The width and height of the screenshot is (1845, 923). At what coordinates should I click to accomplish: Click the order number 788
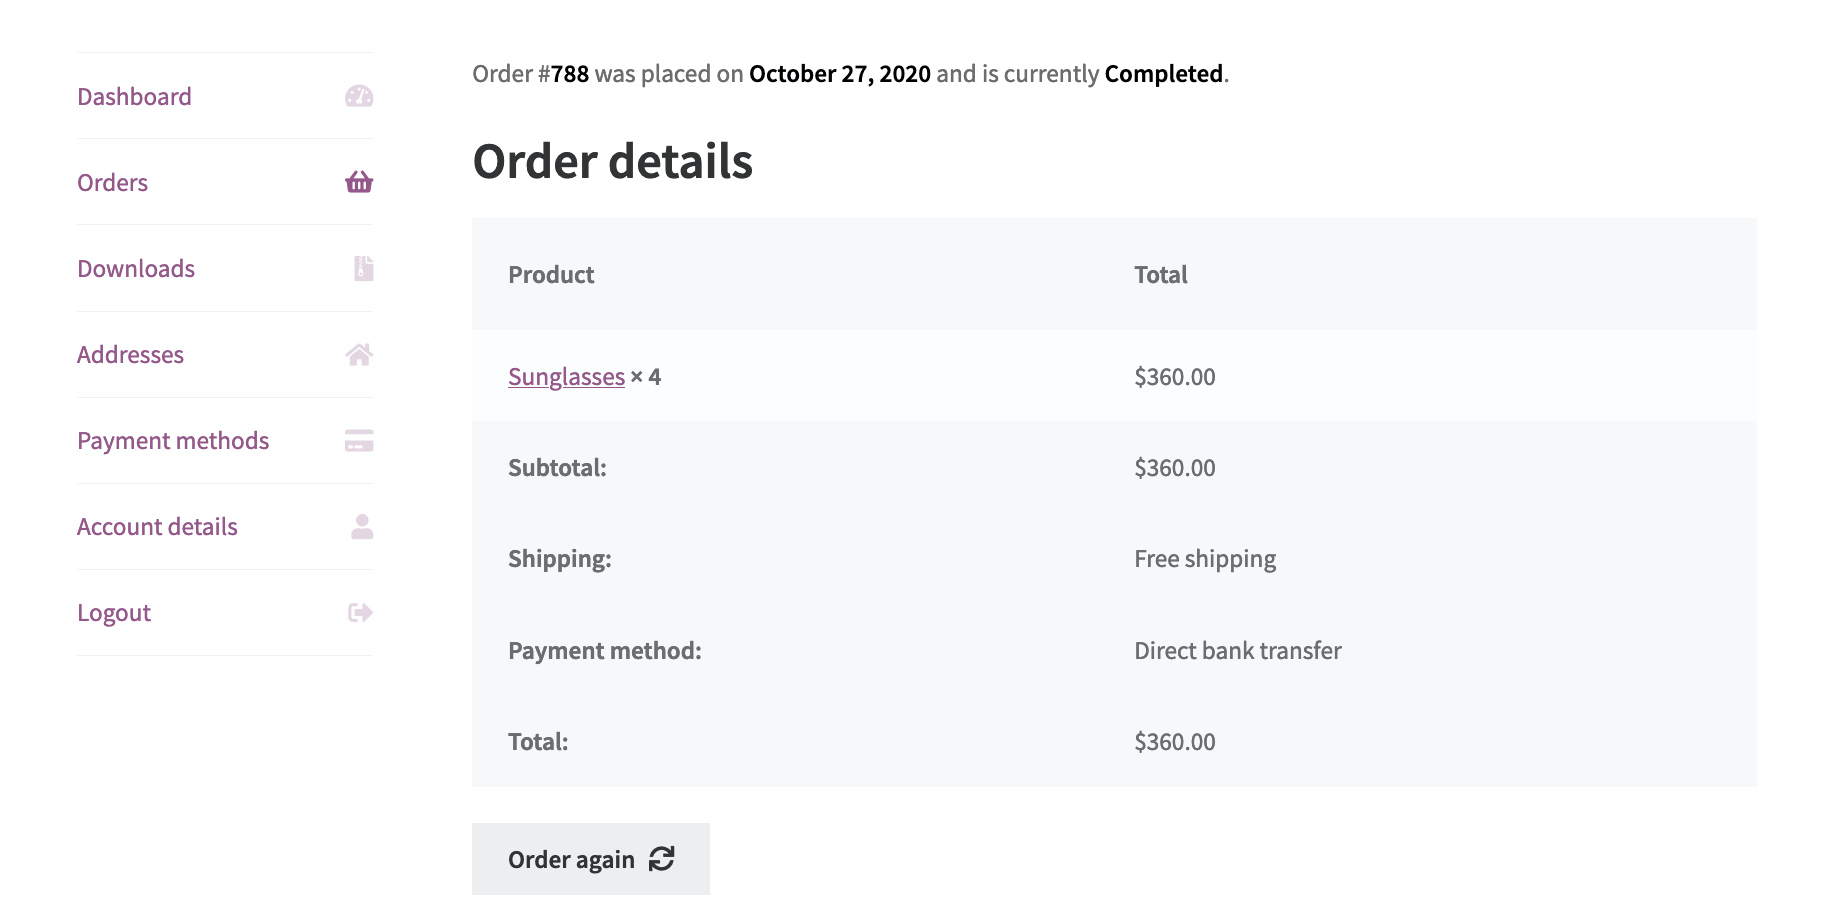[569, 74]
